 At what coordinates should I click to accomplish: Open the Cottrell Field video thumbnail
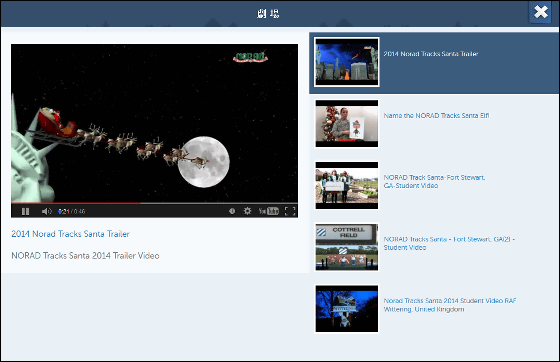(x=346, y=247)
